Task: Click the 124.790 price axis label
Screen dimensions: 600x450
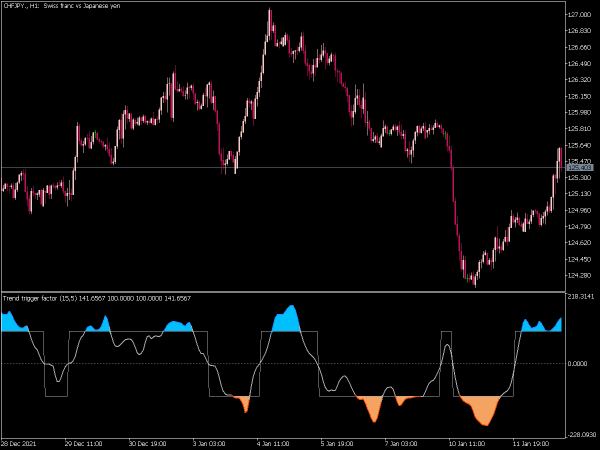Action: [580, 226]
